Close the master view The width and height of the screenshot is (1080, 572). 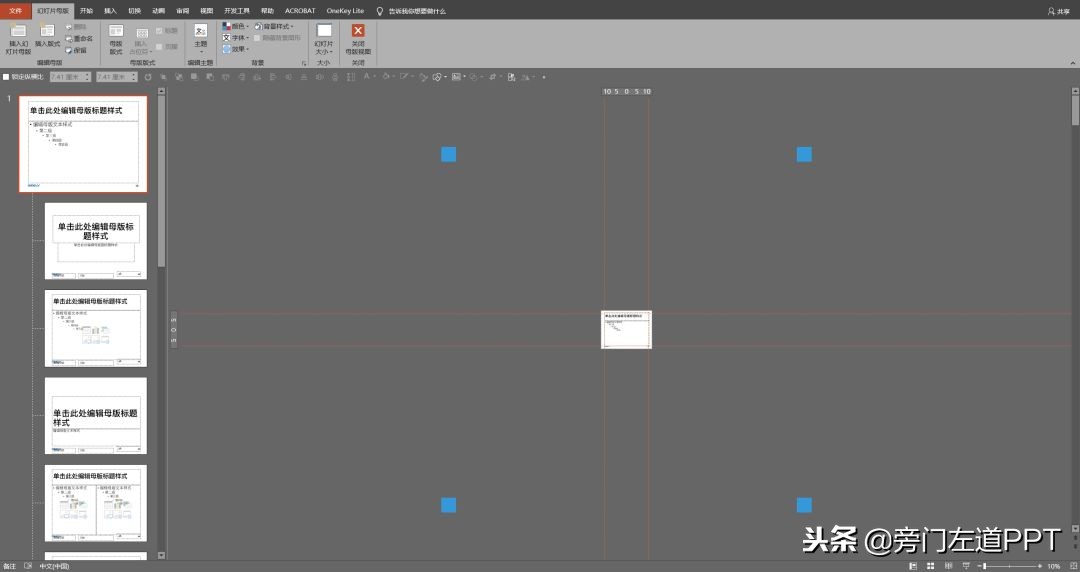pyautogui.click(x=358, y=39)
